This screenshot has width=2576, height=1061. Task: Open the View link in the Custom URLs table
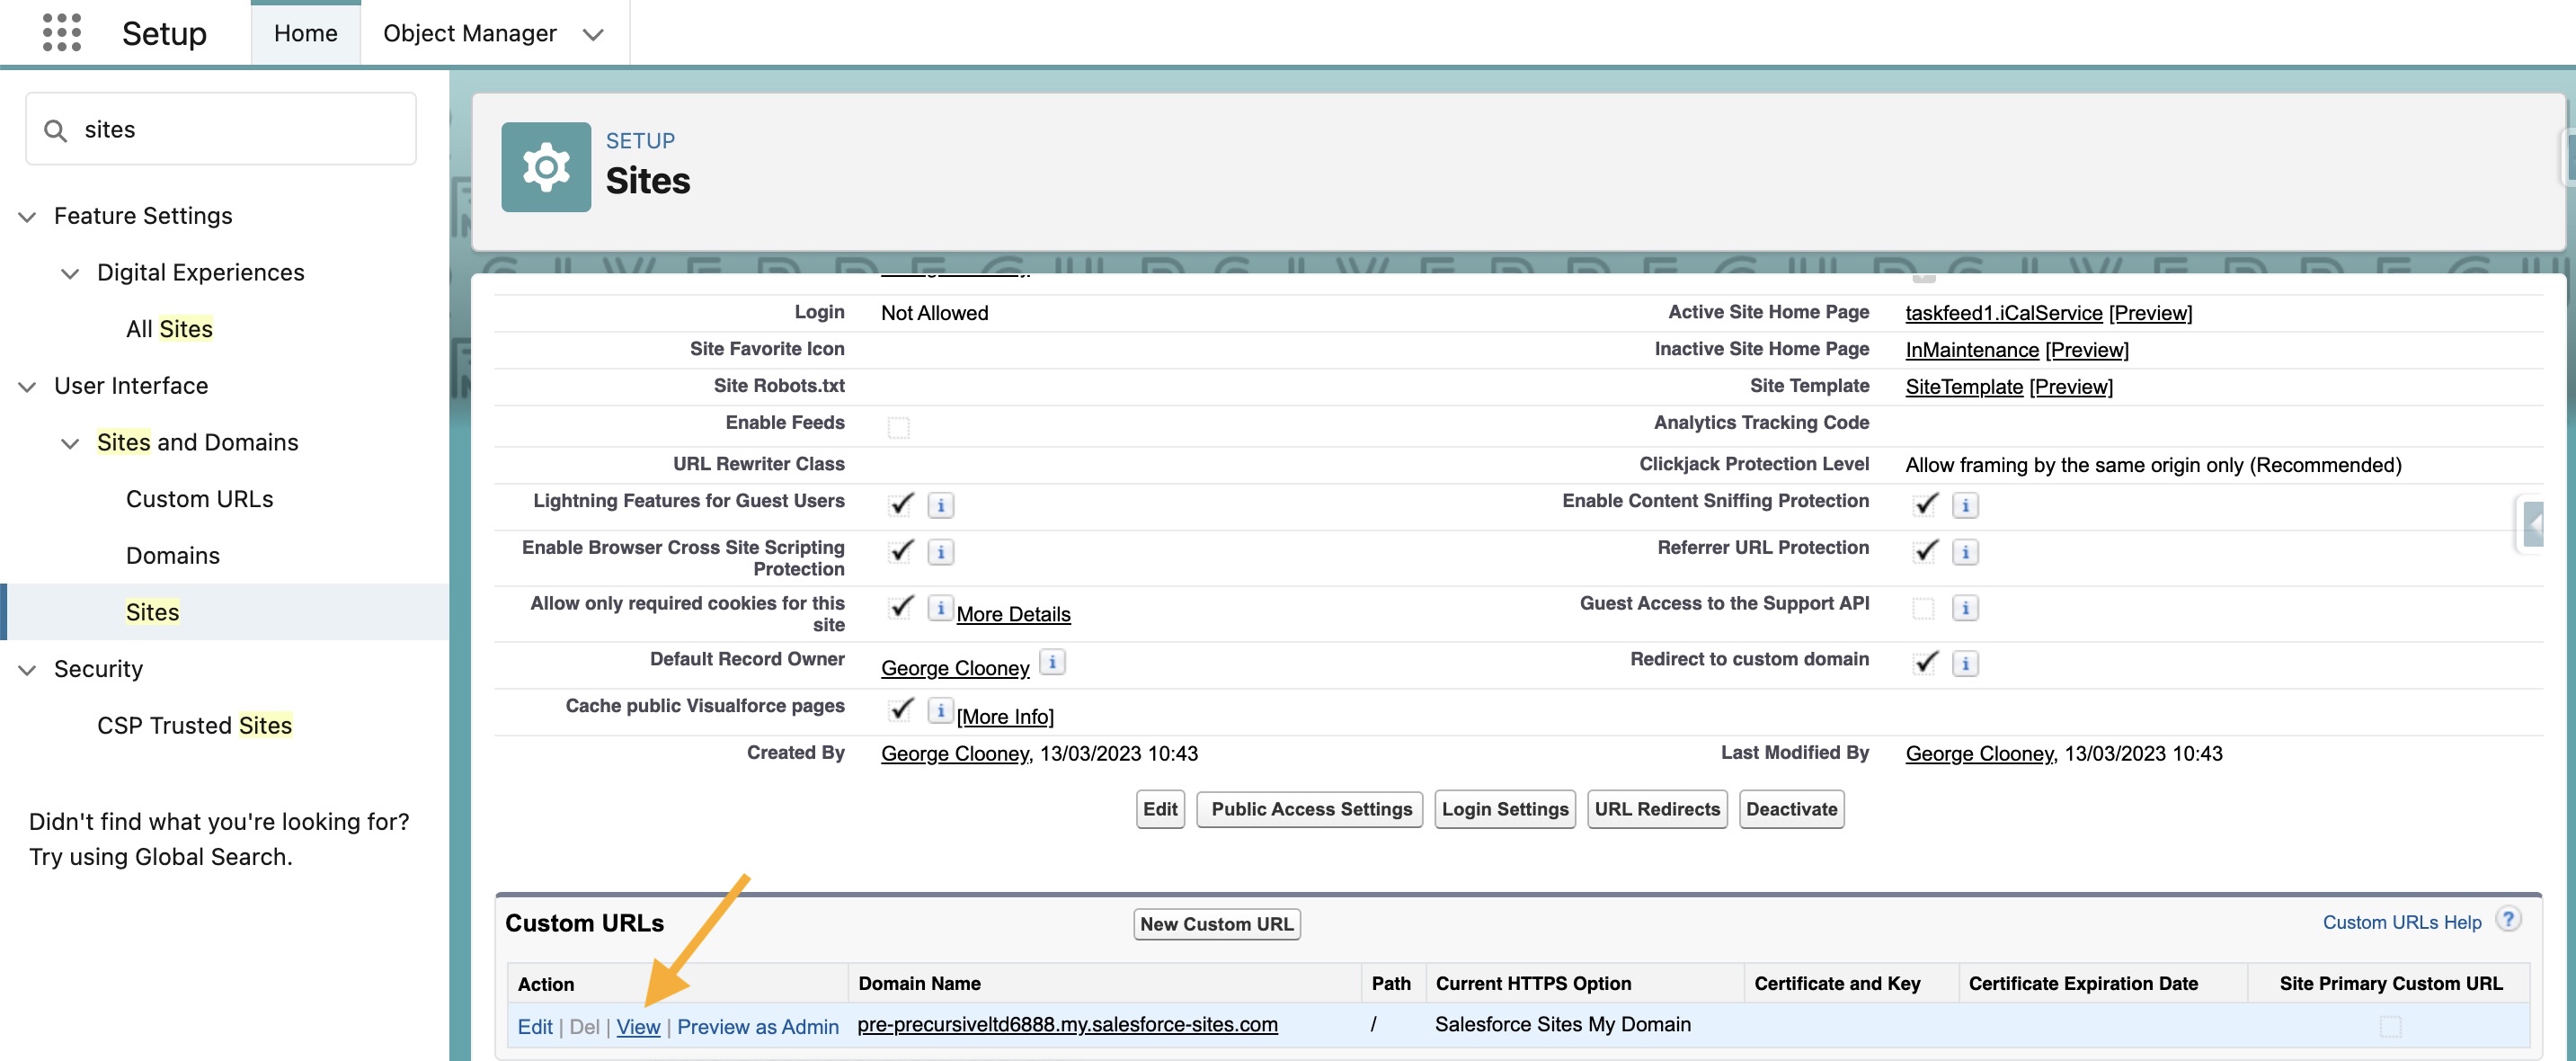pos(639,1026)
